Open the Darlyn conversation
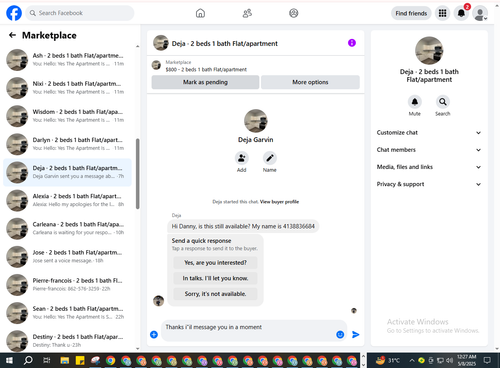 [67, 144]
